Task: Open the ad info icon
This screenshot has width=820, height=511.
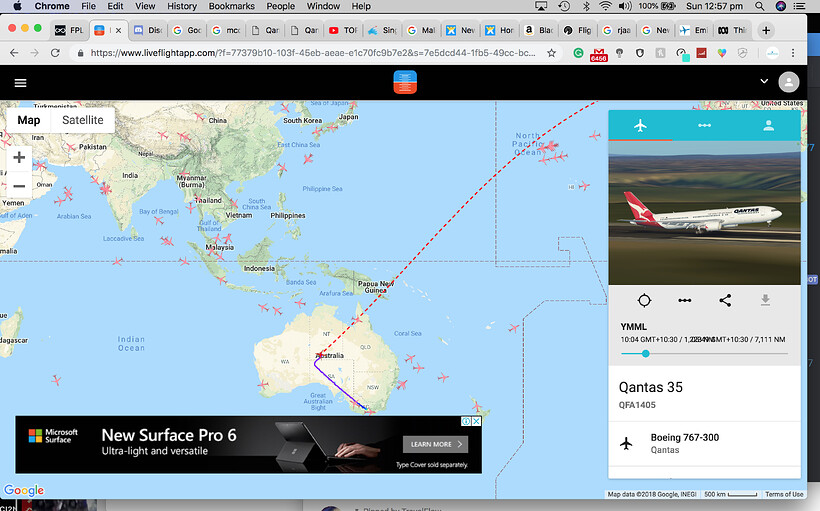Action: click(x=466, y=421)
